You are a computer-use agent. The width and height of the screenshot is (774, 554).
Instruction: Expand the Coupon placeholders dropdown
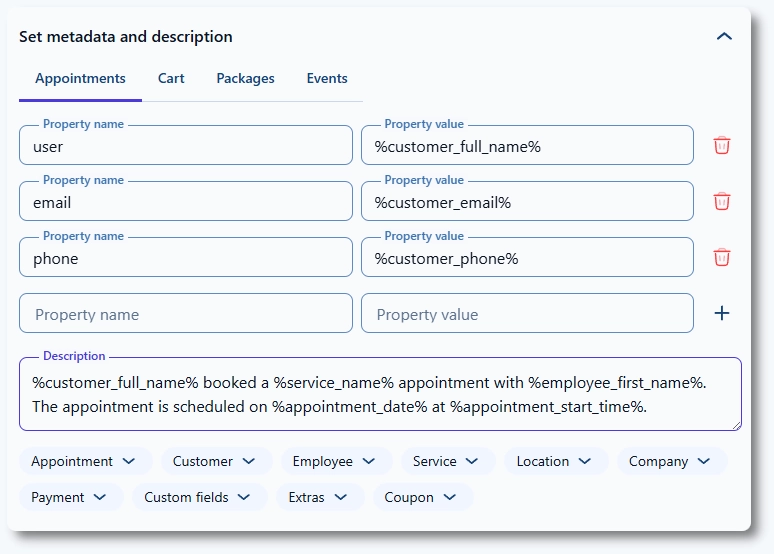(x=422, y=497)
